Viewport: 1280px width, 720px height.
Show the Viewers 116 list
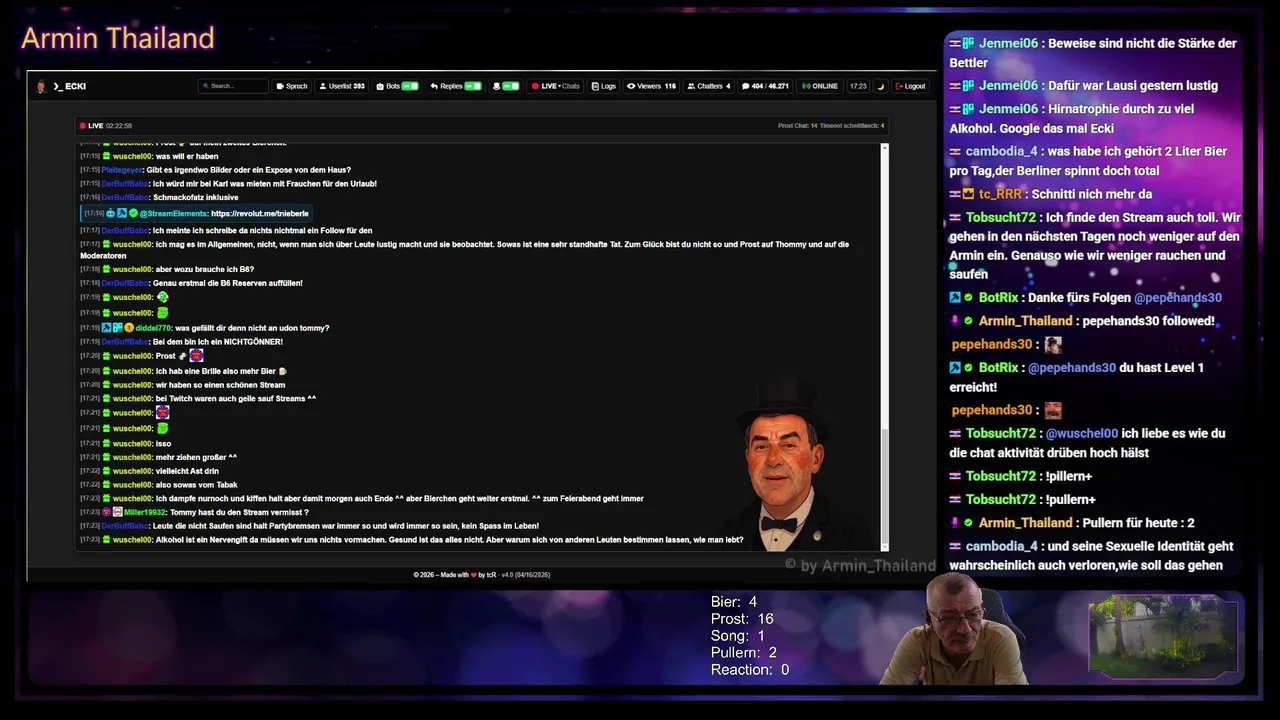(x=652, y=86)
